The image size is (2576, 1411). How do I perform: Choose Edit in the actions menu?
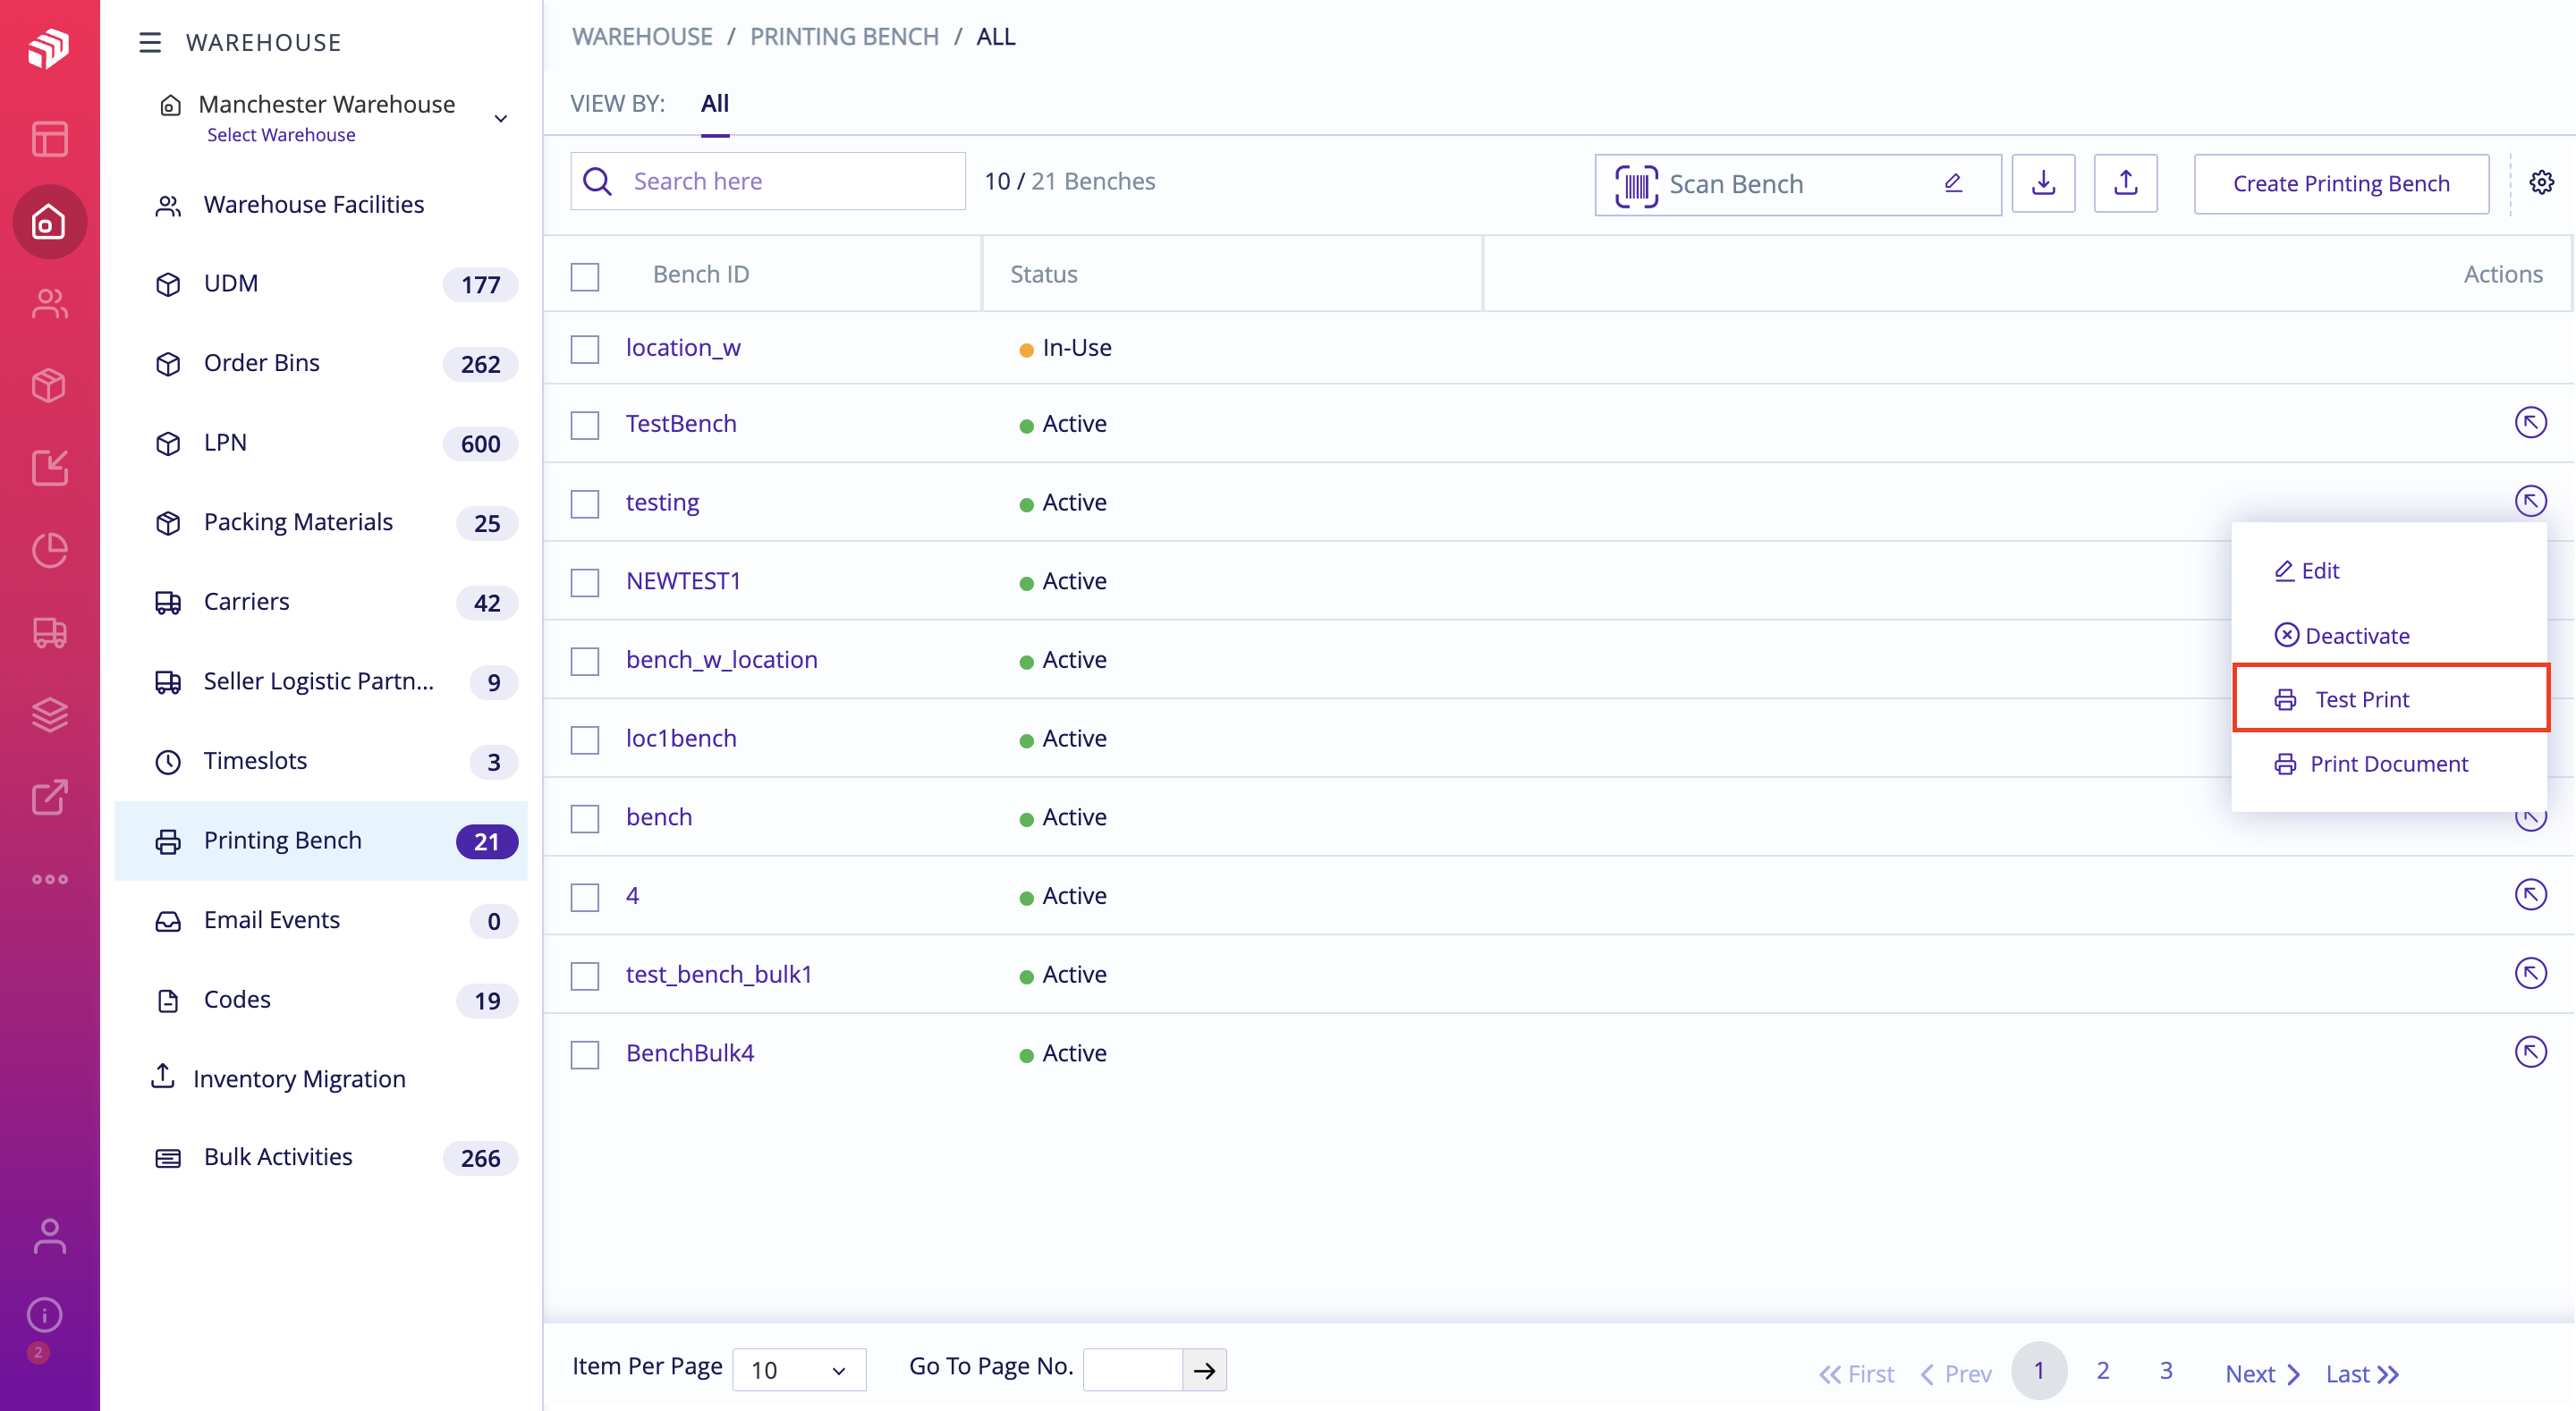pos(2306,570)
